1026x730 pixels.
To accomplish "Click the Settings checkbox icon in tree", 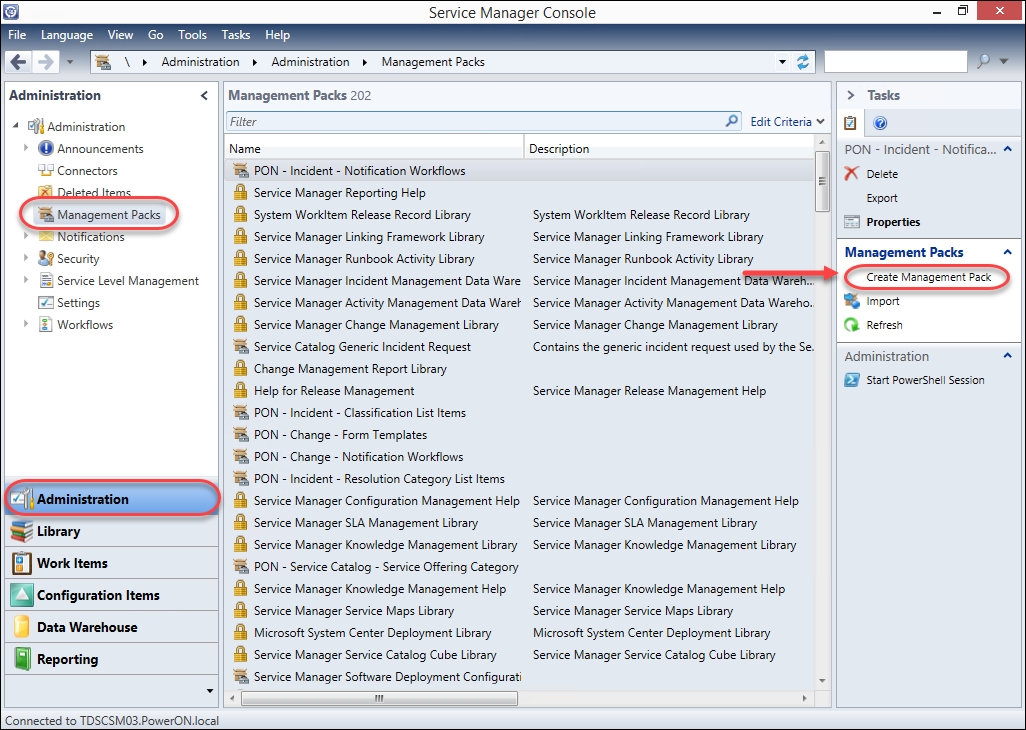I will [45, 302].
